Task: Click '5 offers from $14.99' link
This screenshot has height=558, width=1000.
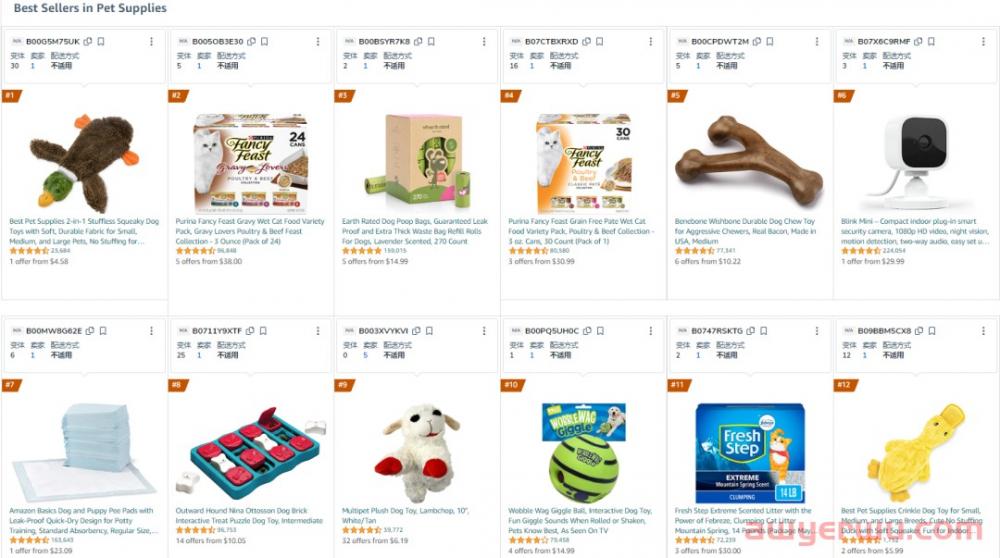Action: tap(375, 261)
